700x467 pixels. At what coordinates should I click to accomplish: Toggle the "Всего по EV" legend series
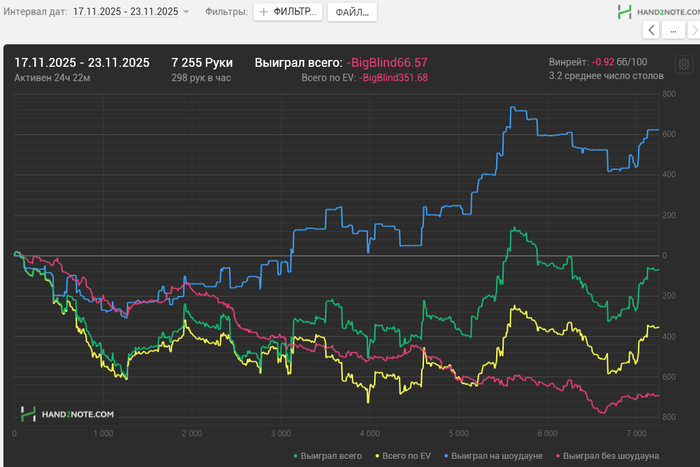410,456
